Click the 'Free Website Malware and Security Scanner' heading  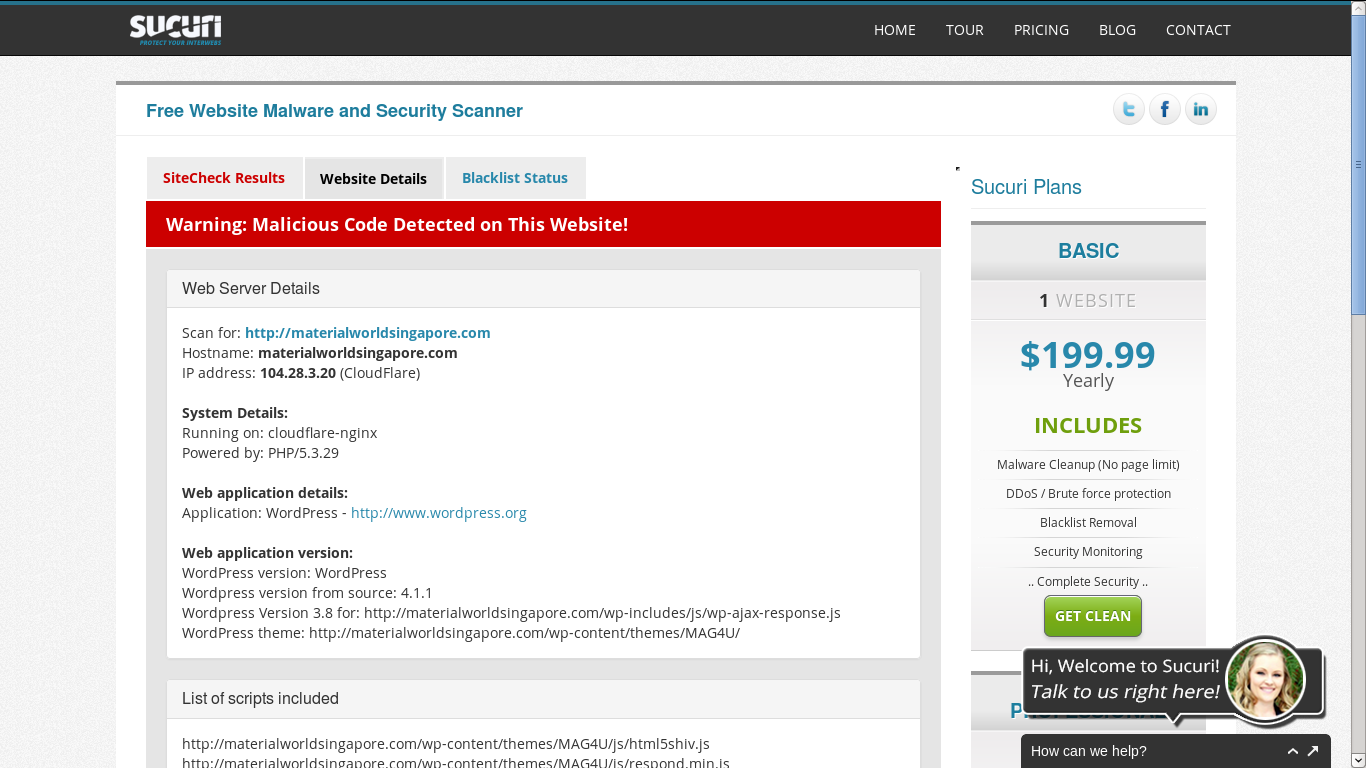coord(334,111)
